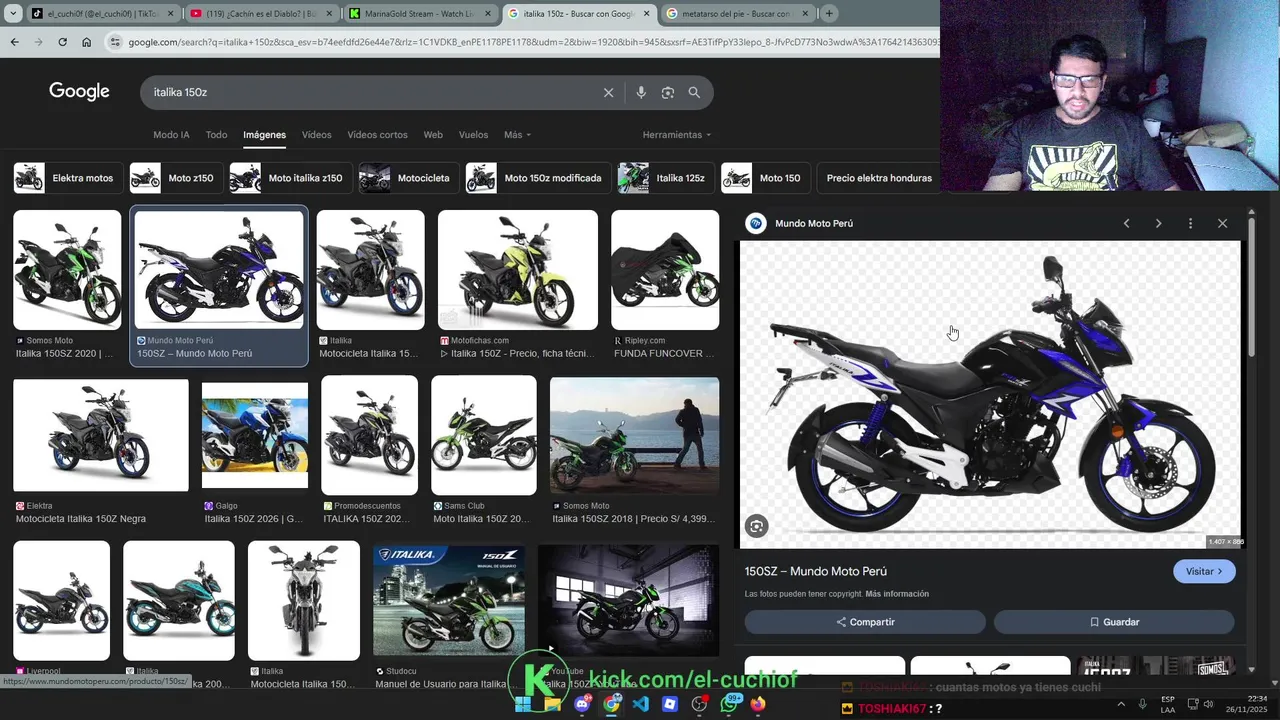The height and width of the screenshot is (720, 1280).
Task: Filter by Precio elektra honduras chip
Action: tap(878, 178)
